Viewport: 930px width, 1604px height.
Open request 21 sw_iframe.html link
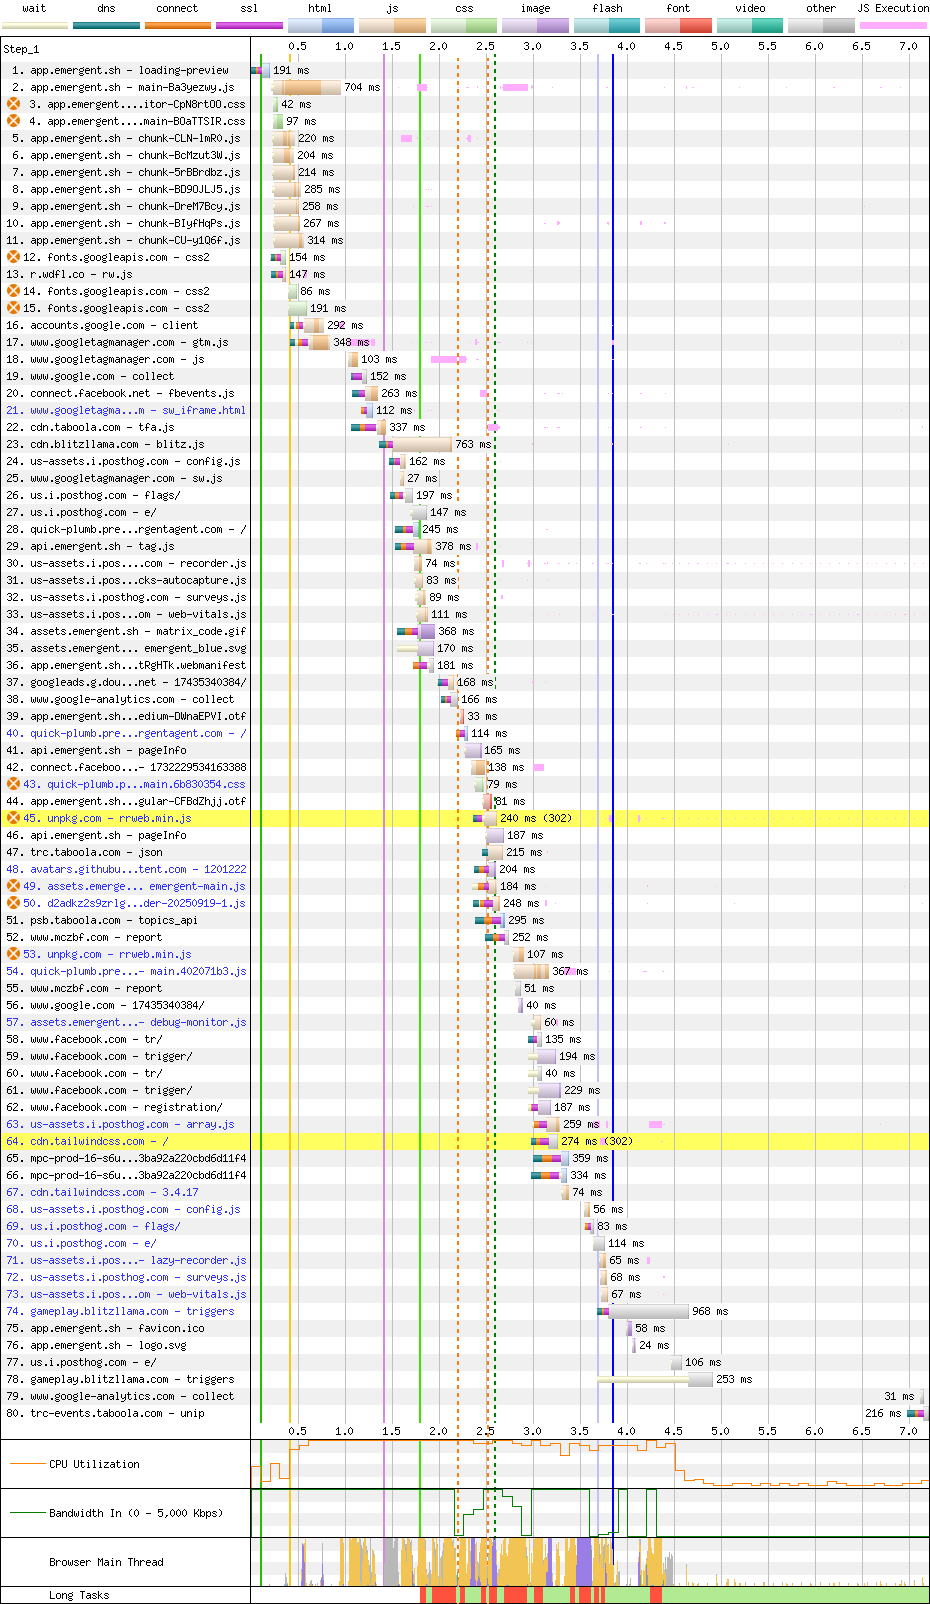(x=137, y=410)
